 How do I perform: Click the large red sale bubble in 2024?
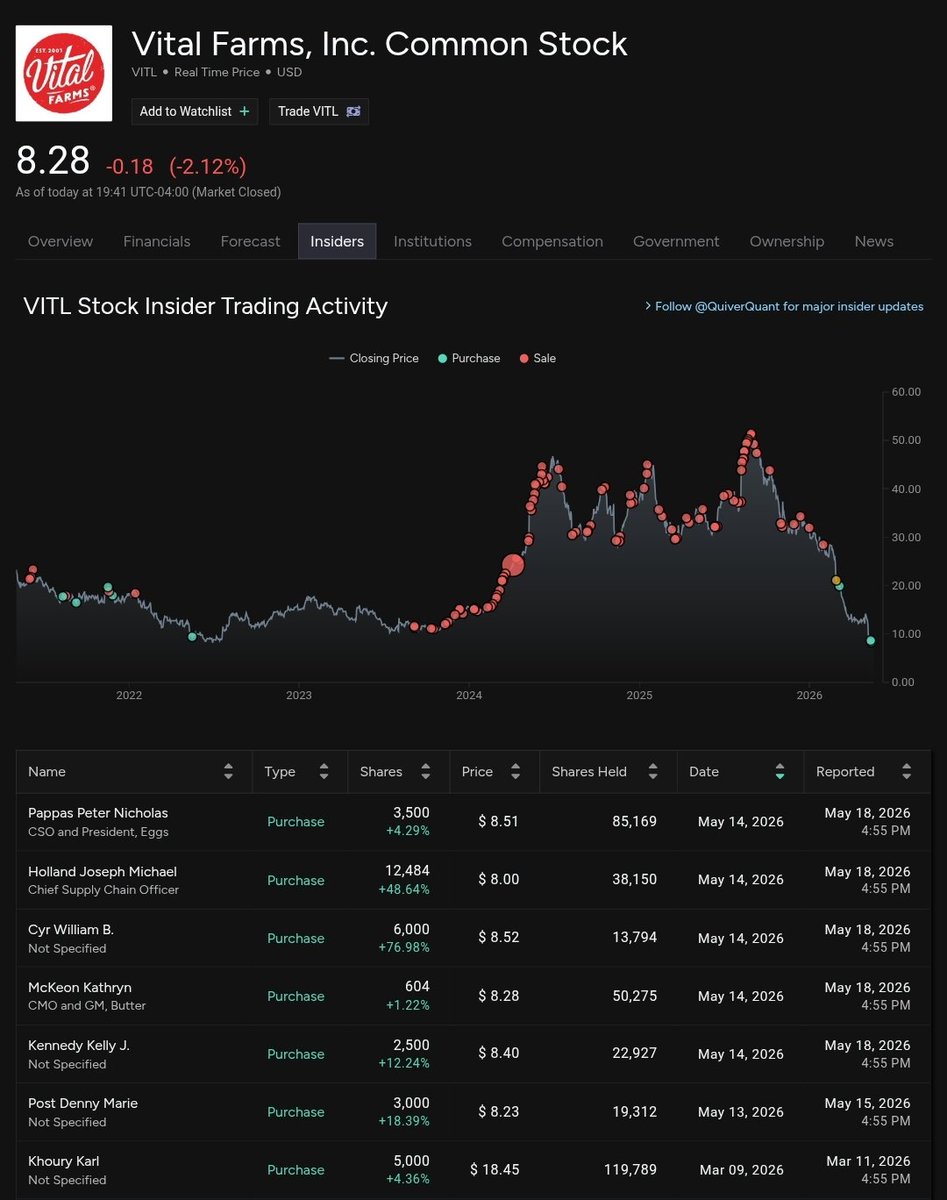tap(512, 565)
